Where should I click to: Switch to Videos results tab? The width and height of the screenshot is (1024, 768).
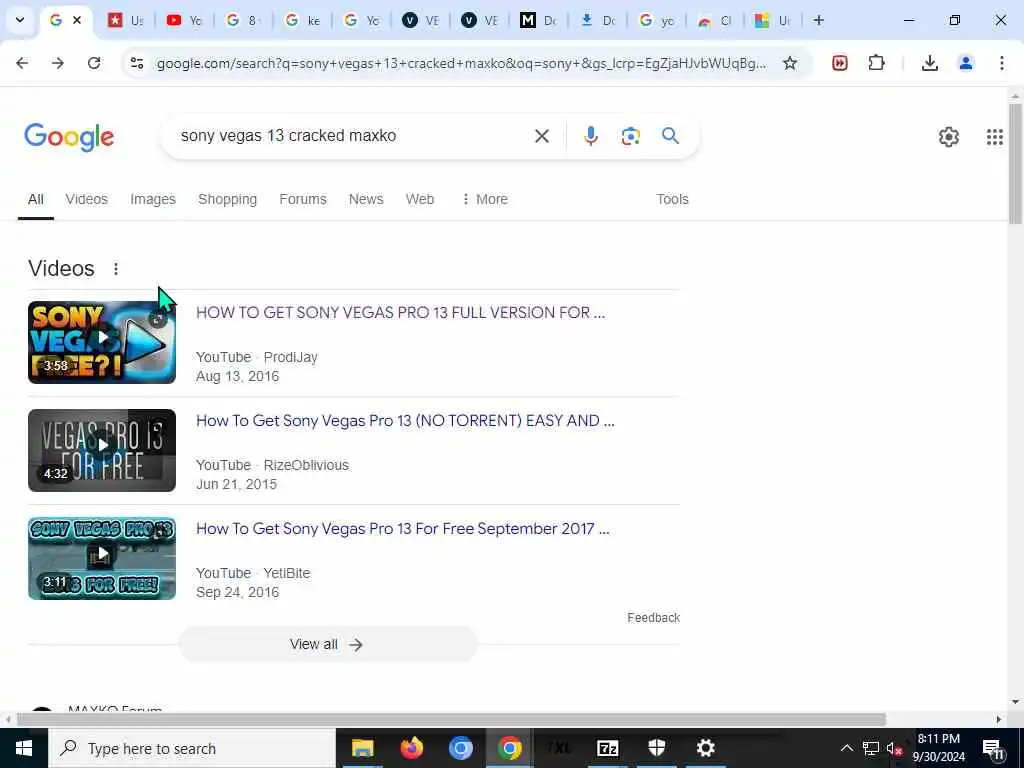(86, 199)
